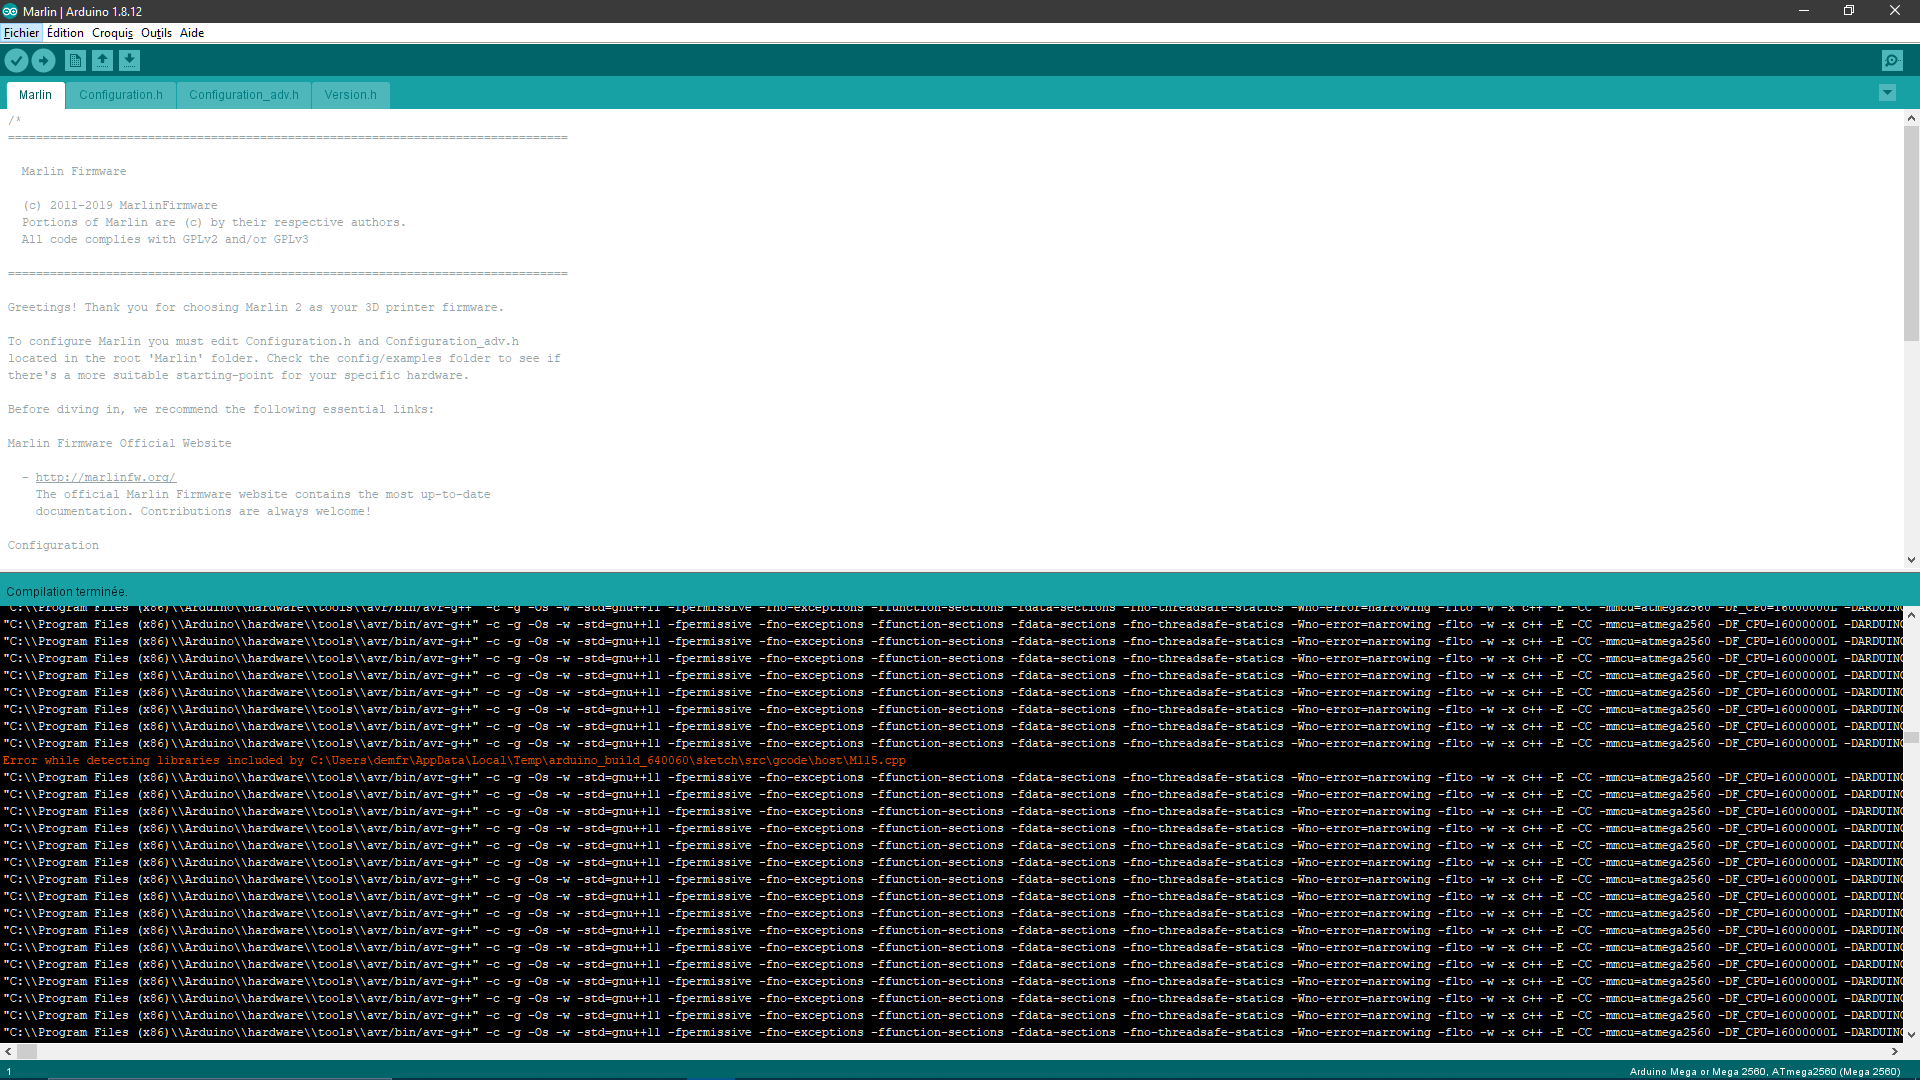1920x1080 pixels.
Task: Click editor scrollbar up arrow
Action: tap(1911, 118)
